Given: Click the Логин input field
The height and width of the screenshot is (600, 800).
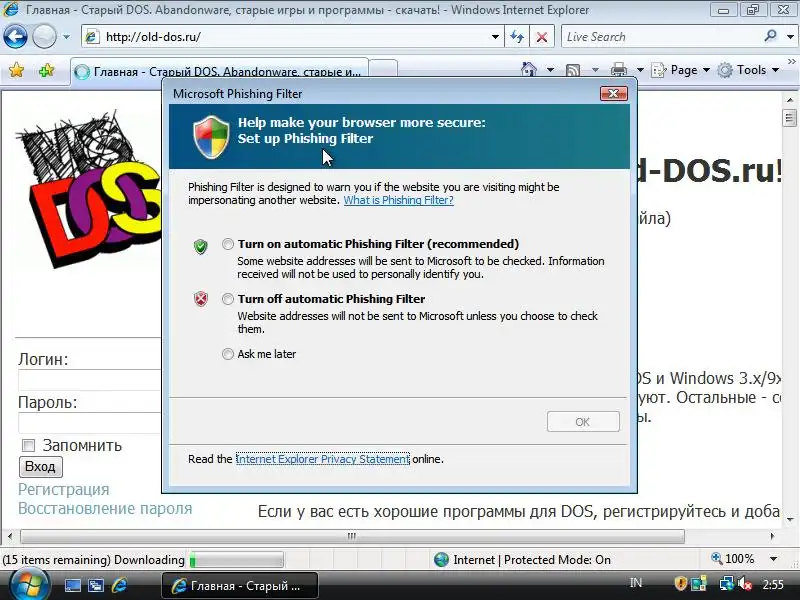Looking at the screenshot, I should pos(90,380).
